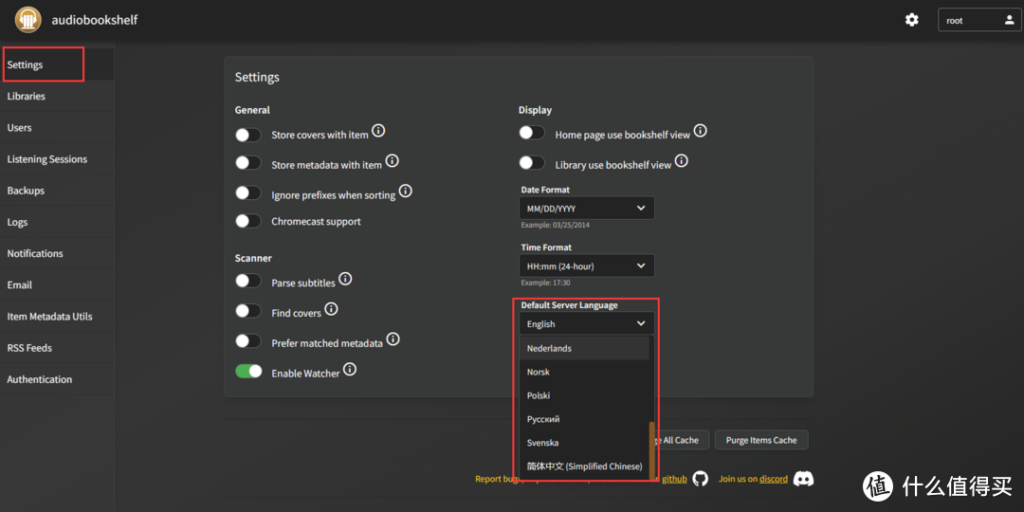1024x512 pixels.
Task: Click info icon beside Enable Watcher
Action: click(349, 370)
